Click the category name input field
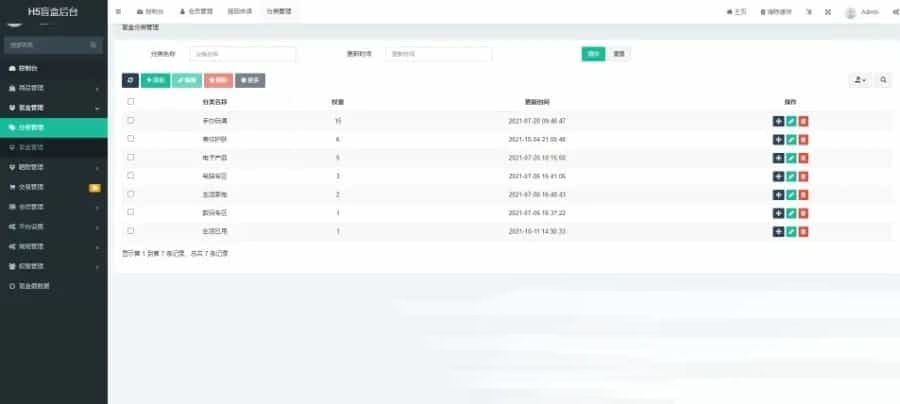Screen dimensions: 900x404 pos(242,54)
